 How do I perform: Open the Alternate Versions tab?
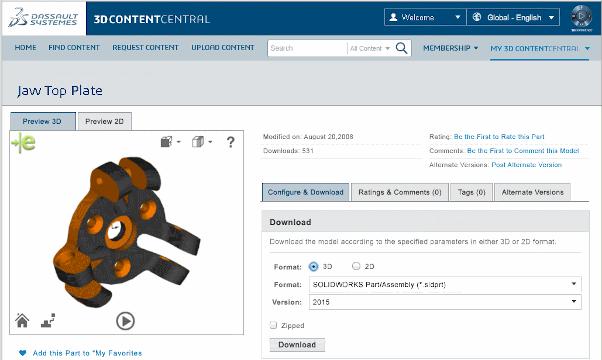(533, 192)
